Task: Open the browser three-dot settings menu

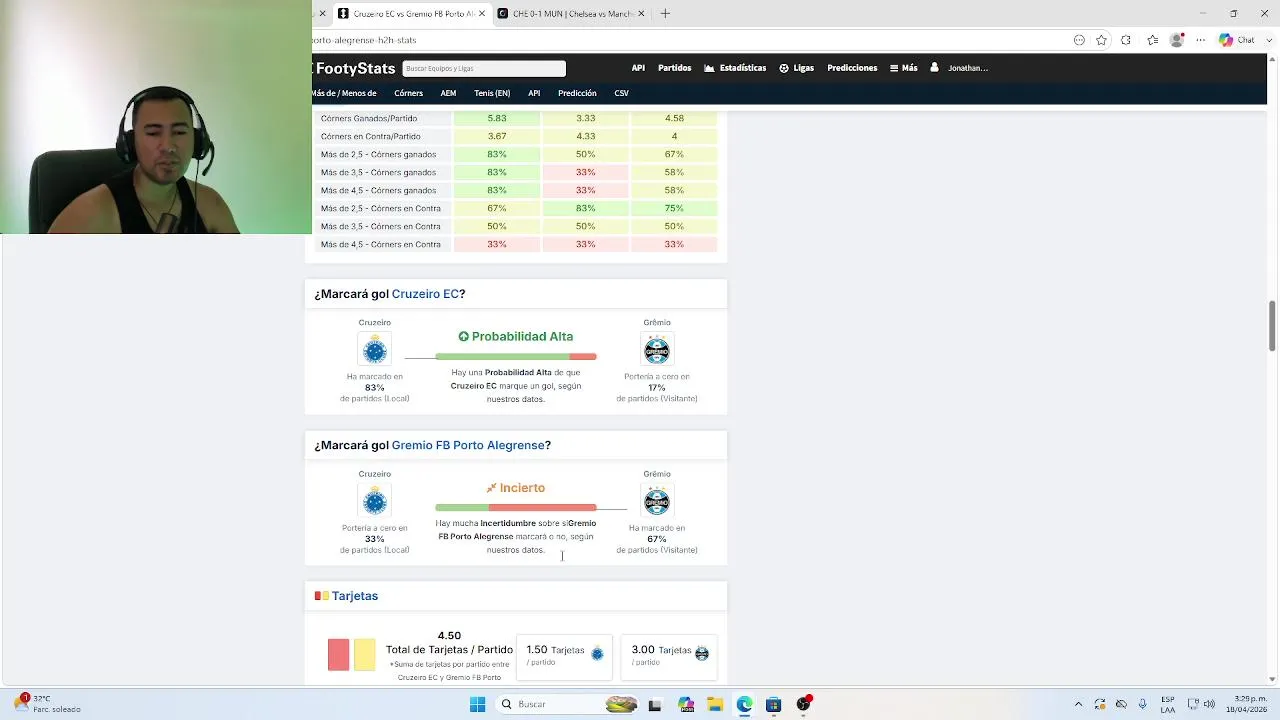Action: 1199,40
